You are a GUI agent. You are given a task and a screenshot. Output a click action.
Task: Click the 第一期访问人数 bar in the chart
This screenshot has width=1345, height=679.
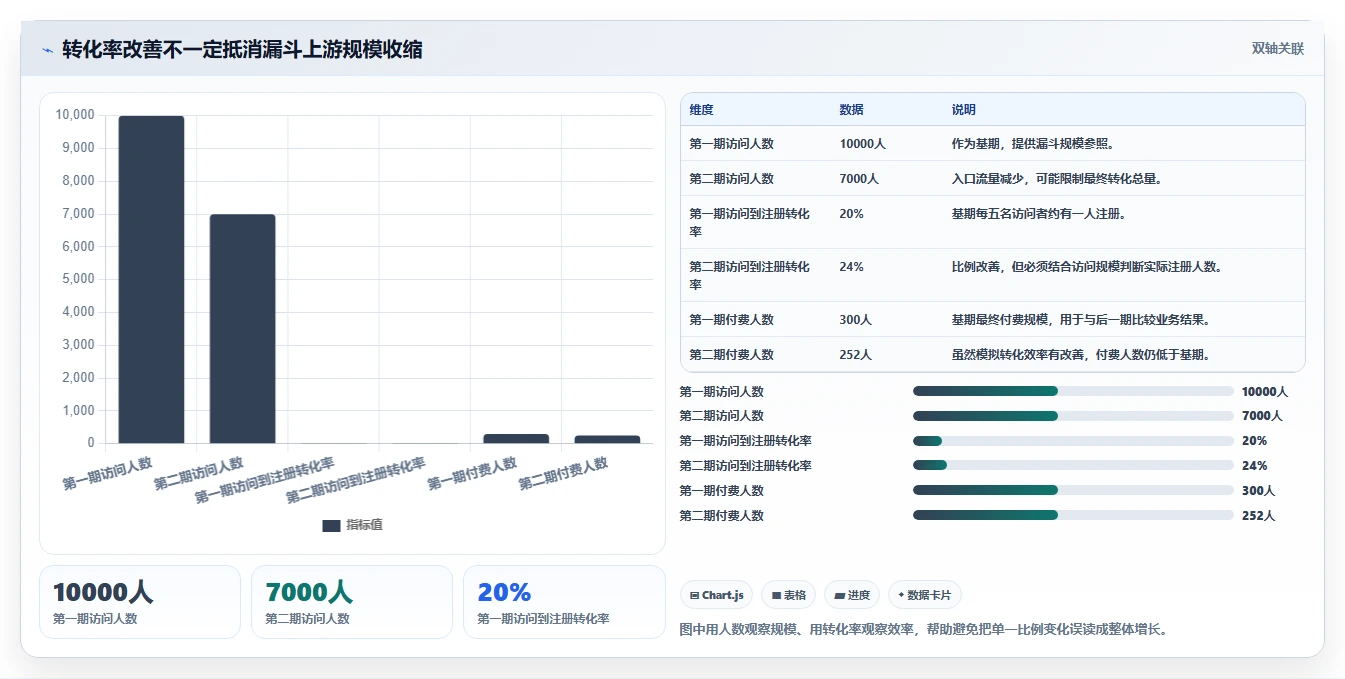click(151, 279)
